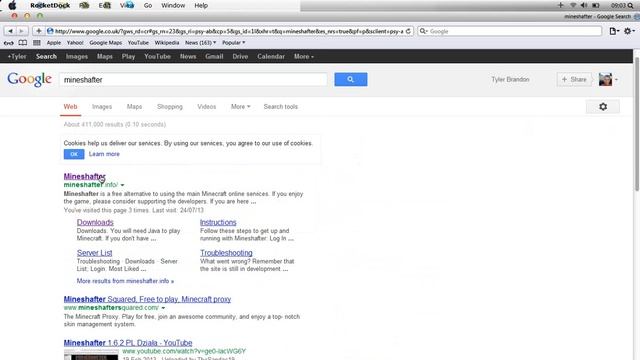Image resolution: width=640 pixels, height=360 pixels.
Task: Expand the Popular bookmarks dropdown
Action: [233, 42]
